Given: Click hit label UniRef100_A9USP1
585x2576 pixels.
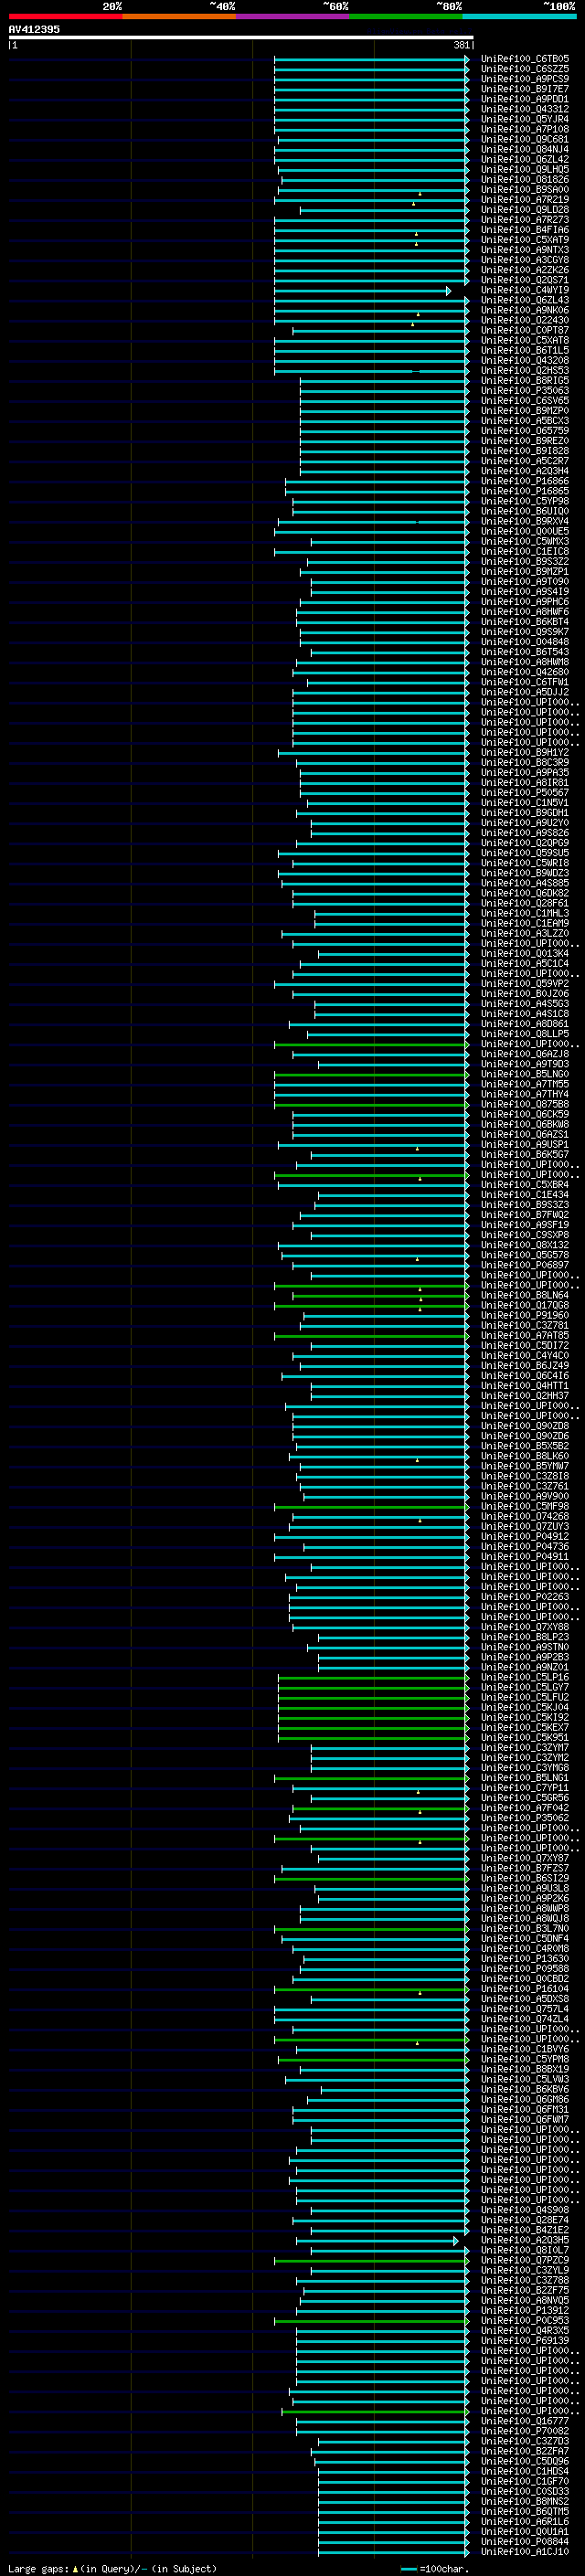Looking at the screenshot, I should point(524,1145).
